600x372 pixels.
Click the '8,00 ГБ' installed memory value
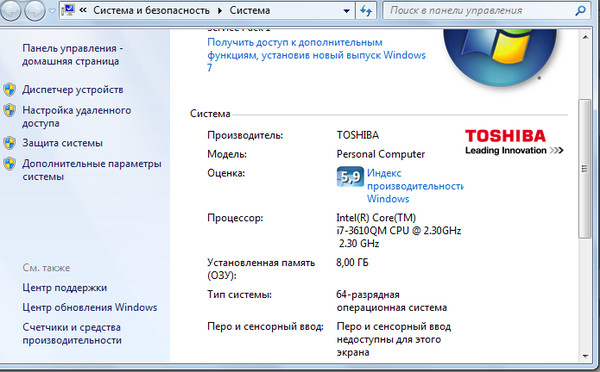pos(352,263)
